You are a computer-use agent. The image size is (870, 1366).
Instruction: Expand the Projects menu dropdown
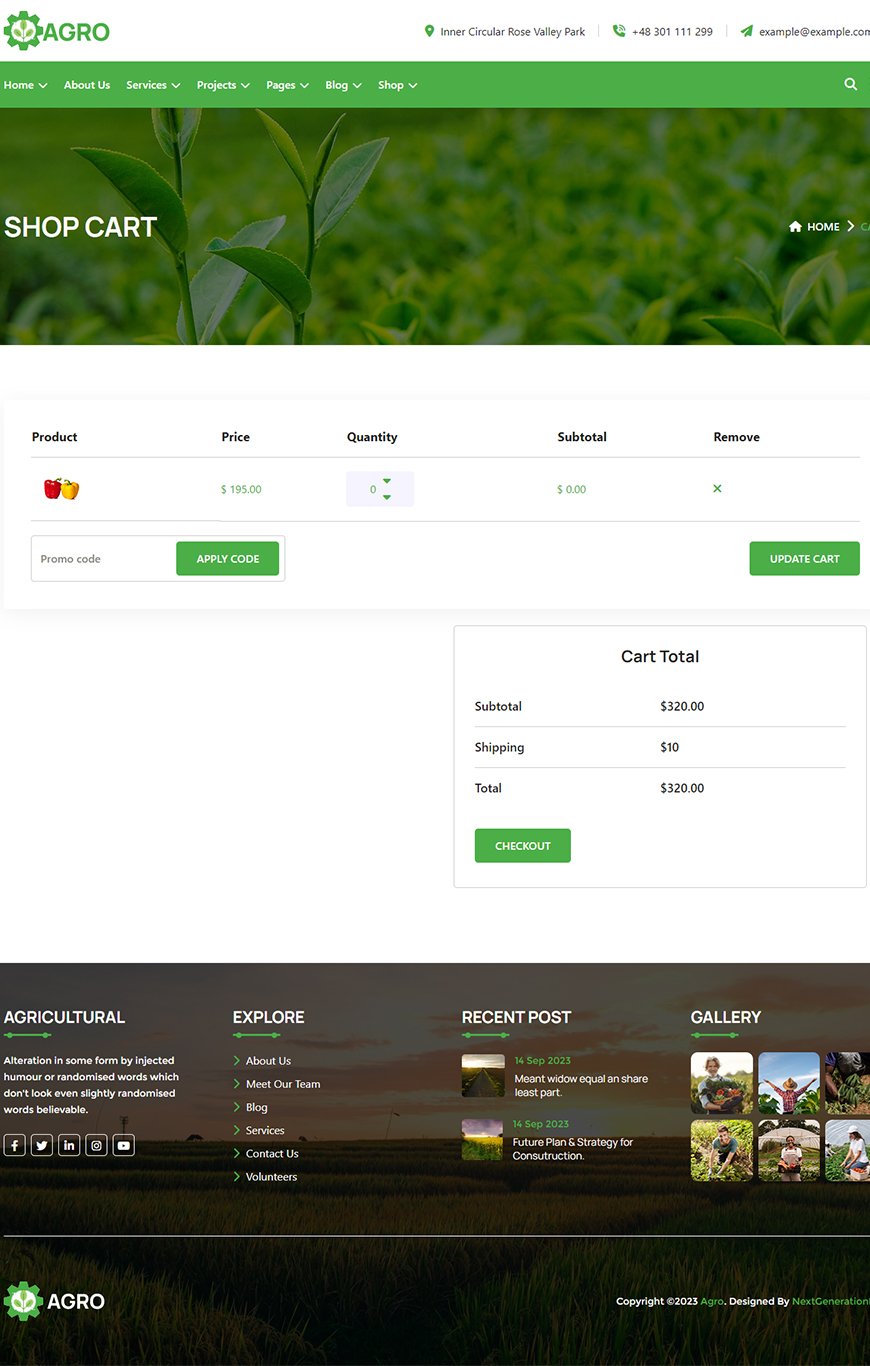[223, 85]
